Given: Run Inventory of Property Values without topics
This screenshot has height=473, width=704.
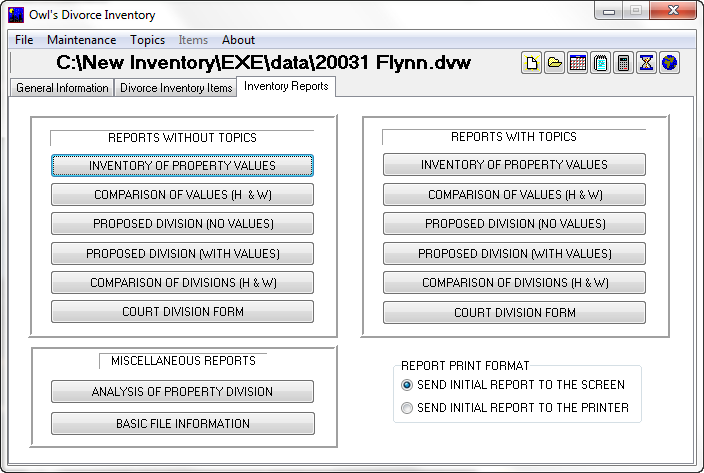Looking at the screenshot, I should pos(182,166).
